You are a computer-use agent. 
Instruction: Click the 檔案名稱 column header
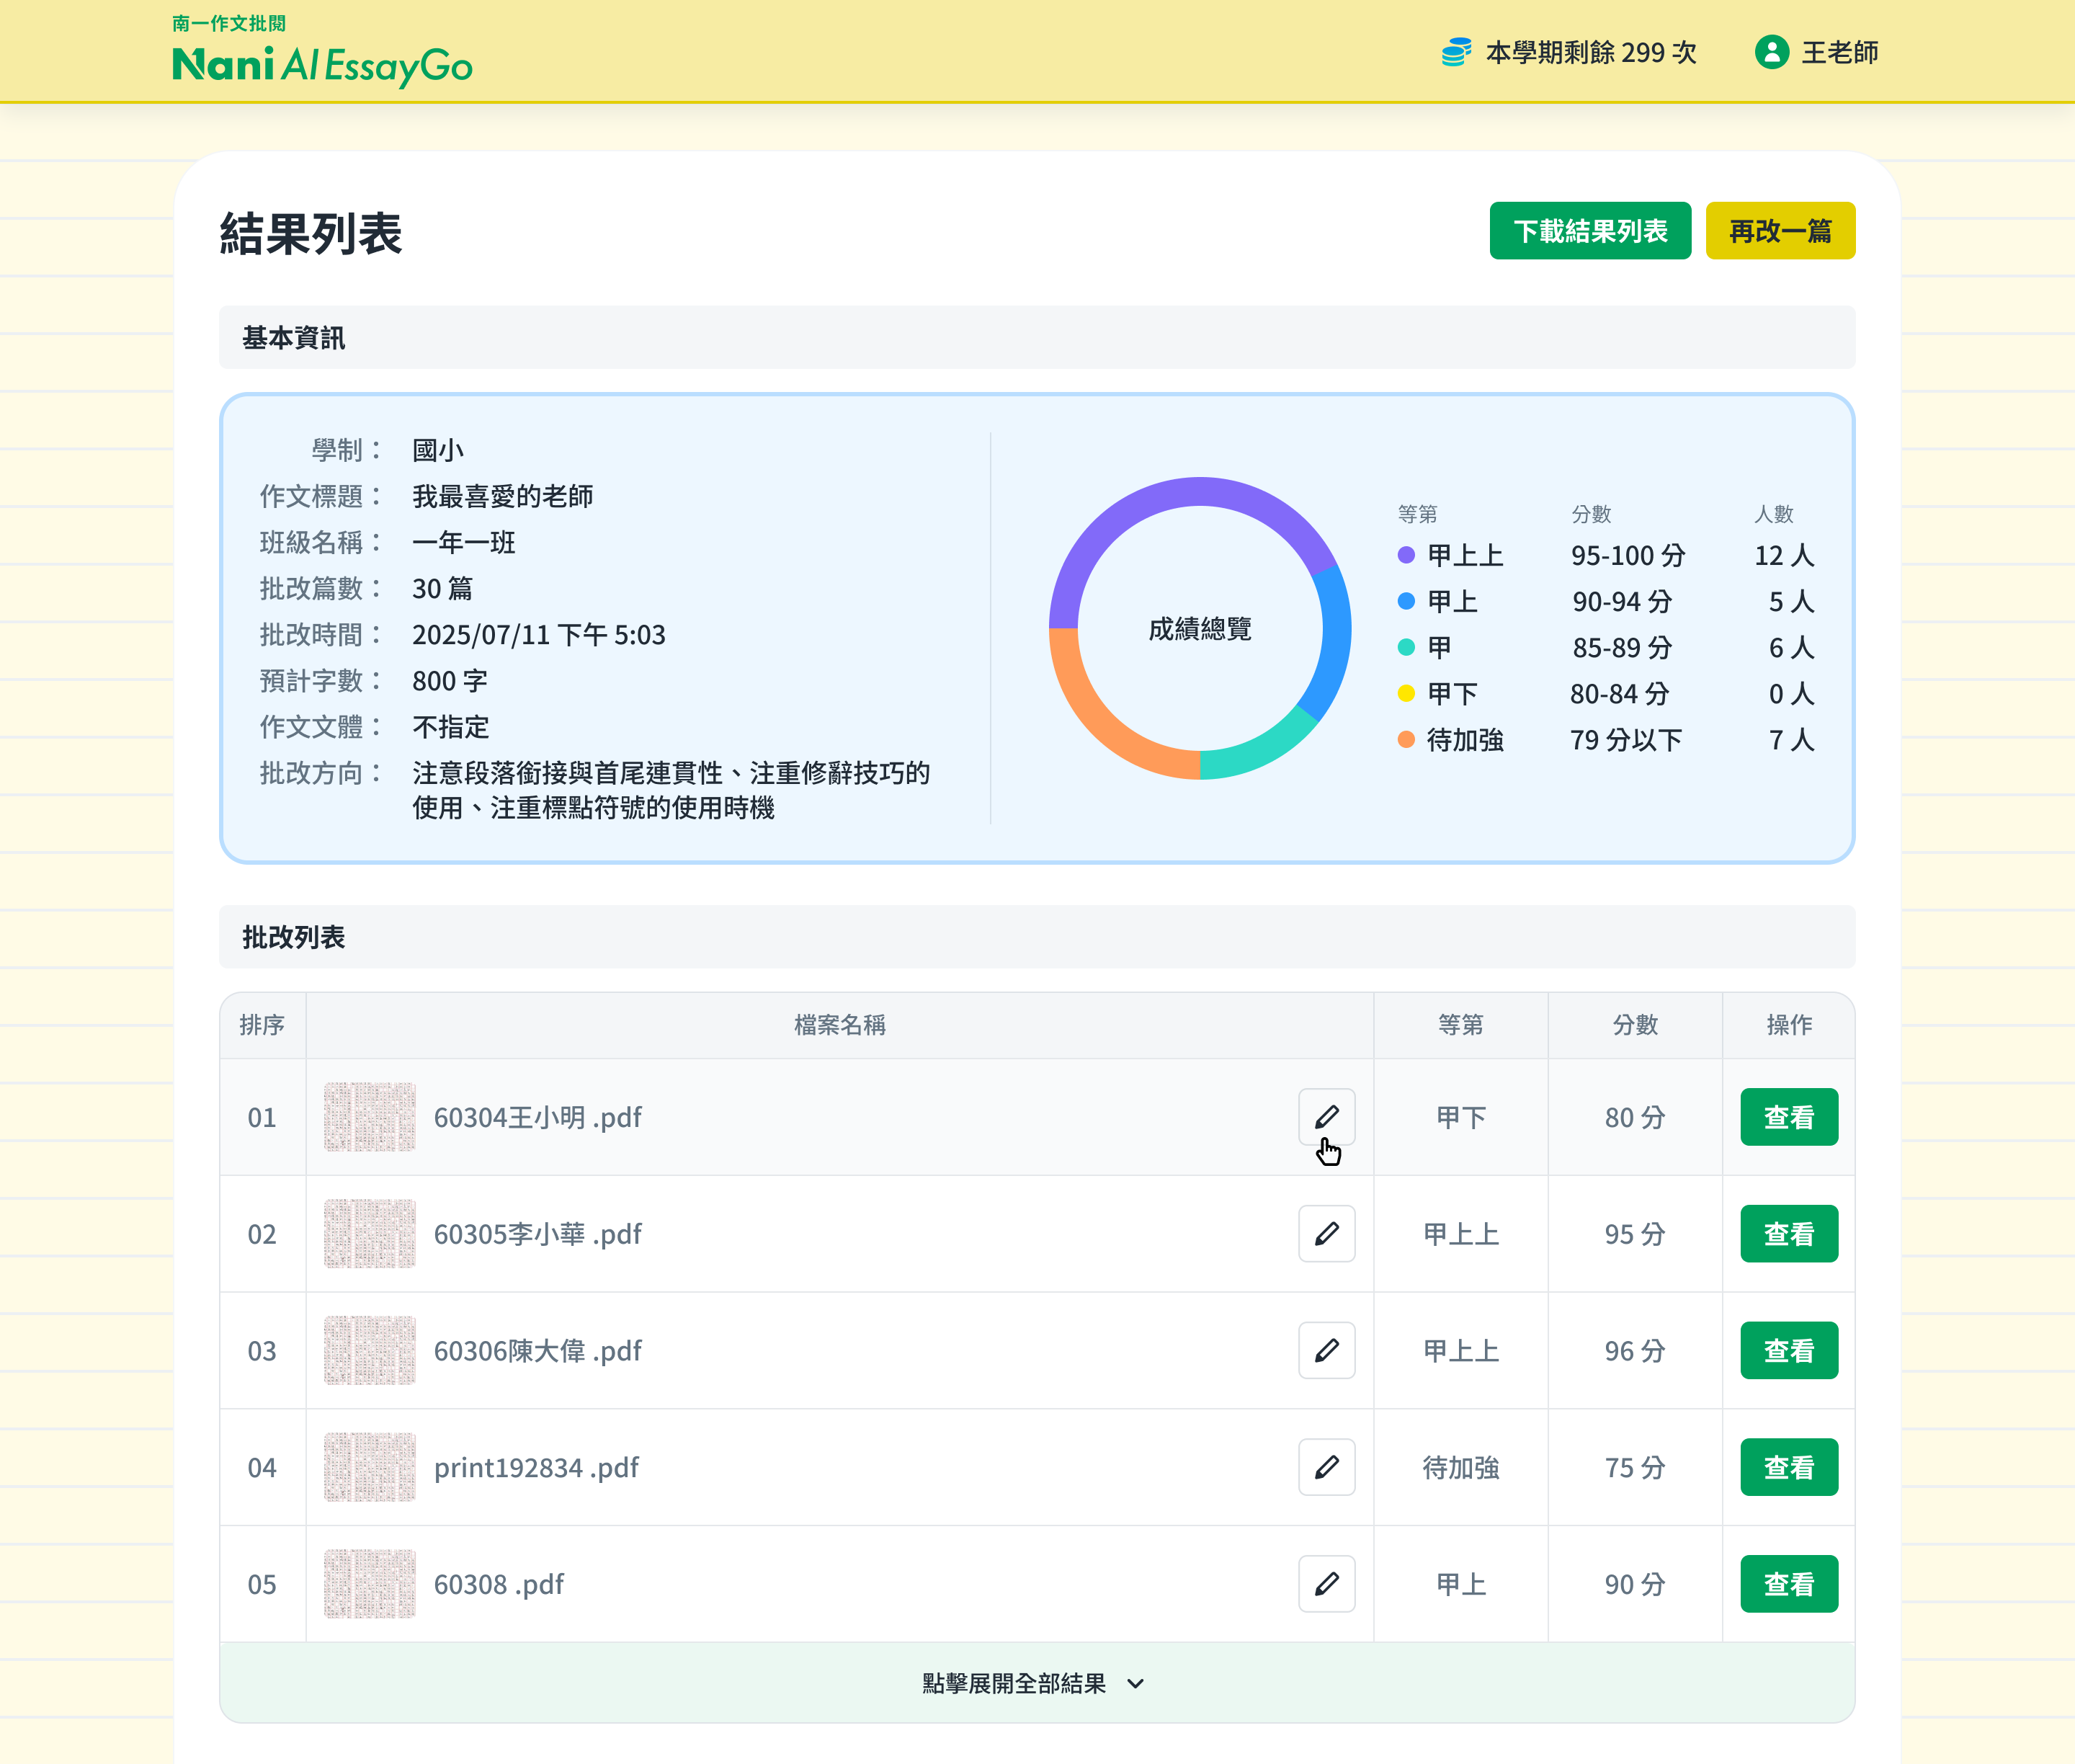840,1025
